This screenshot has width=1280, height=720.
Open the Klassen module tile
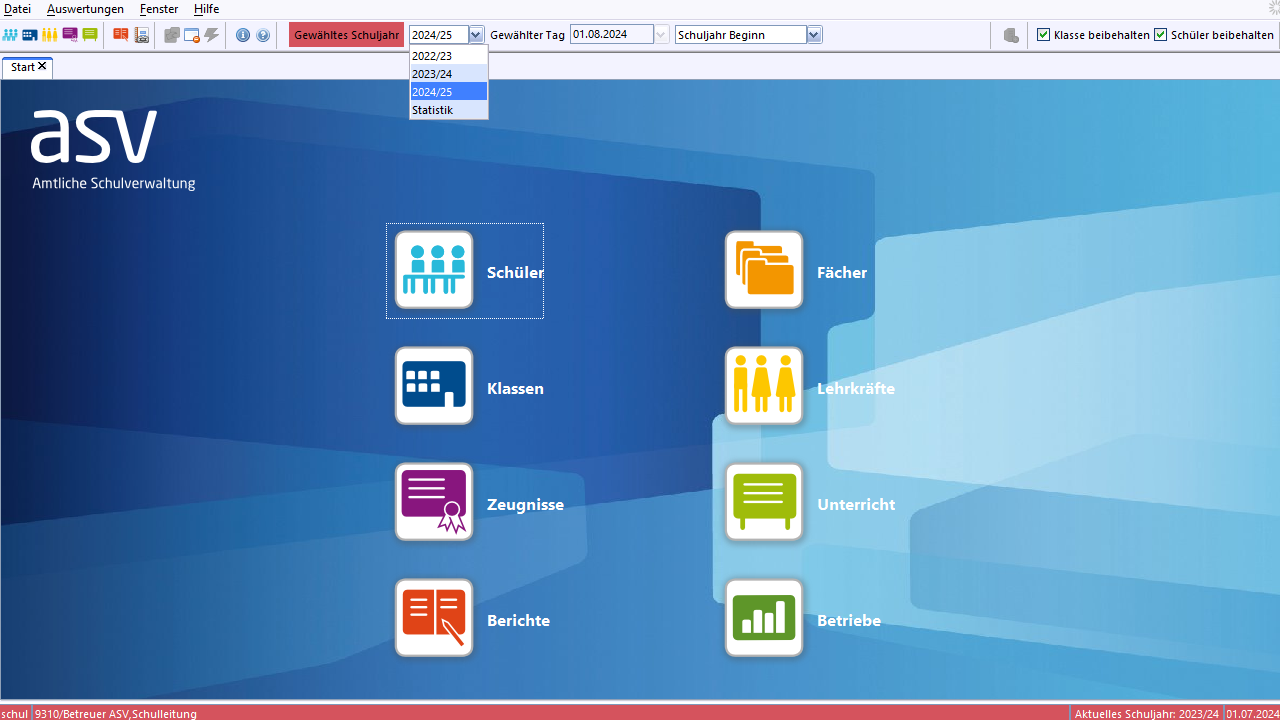pos(434,386)
